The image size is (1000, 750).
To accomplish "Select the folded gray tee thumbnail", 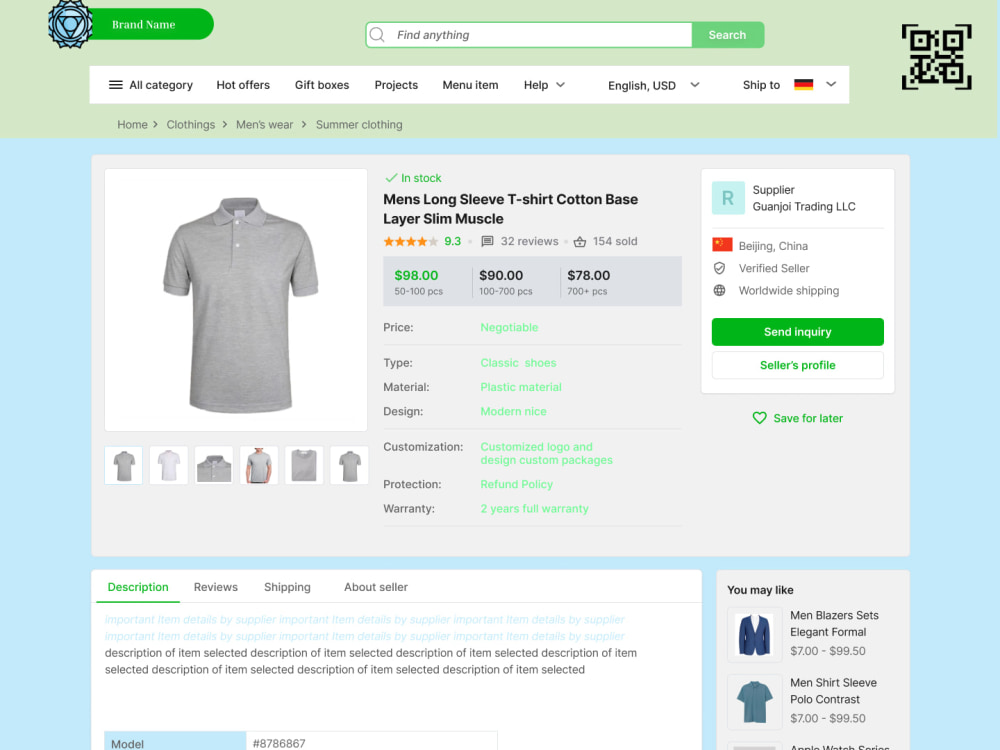I will click(304, 465).
